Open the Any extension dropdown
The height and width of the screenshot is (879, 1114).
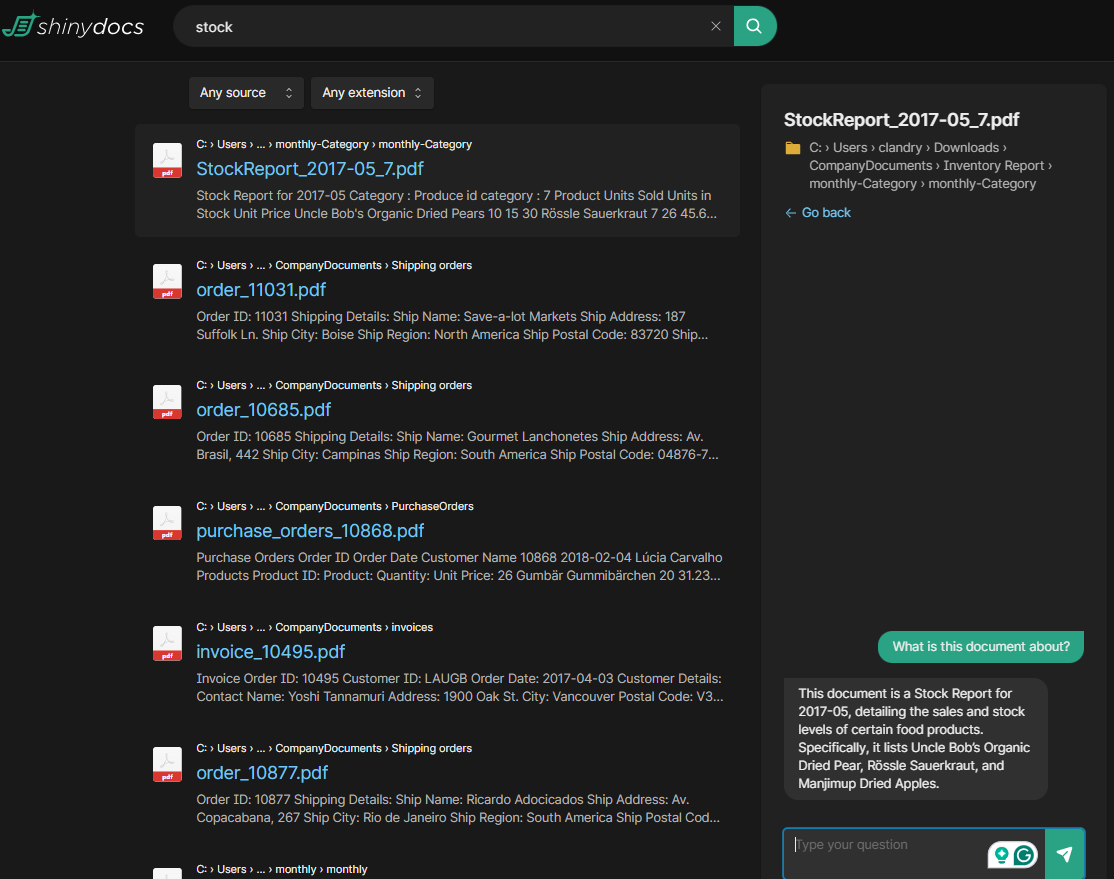[372, 93]
